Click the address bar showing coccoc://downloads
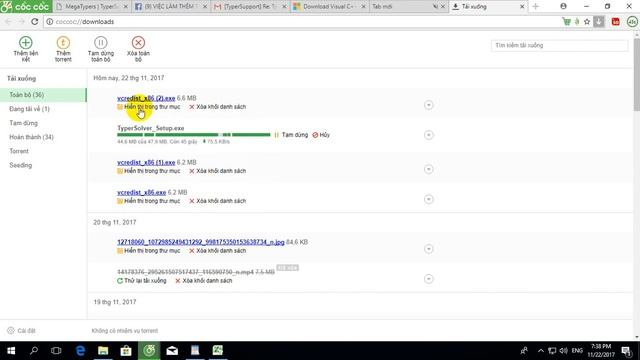 coord(302,22)
